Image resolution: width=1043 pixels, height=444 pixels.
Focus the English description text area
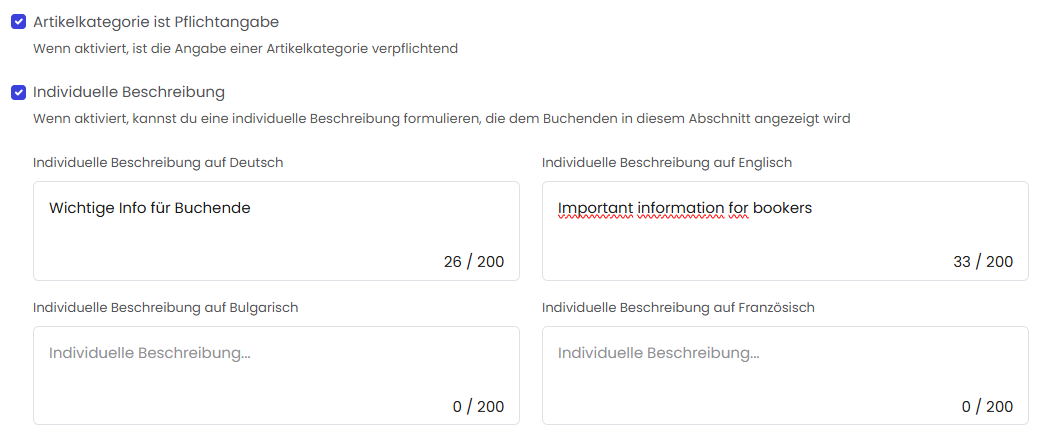click(785, 240)
